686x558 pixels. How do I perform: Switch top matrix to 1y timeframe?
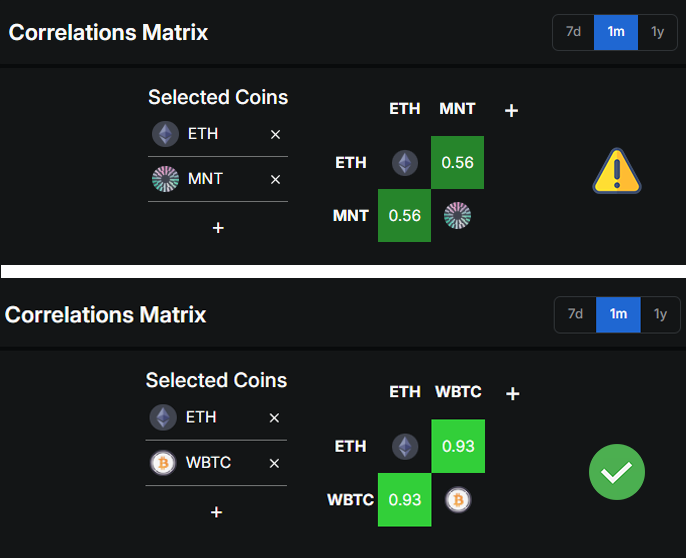click(658, 32)
